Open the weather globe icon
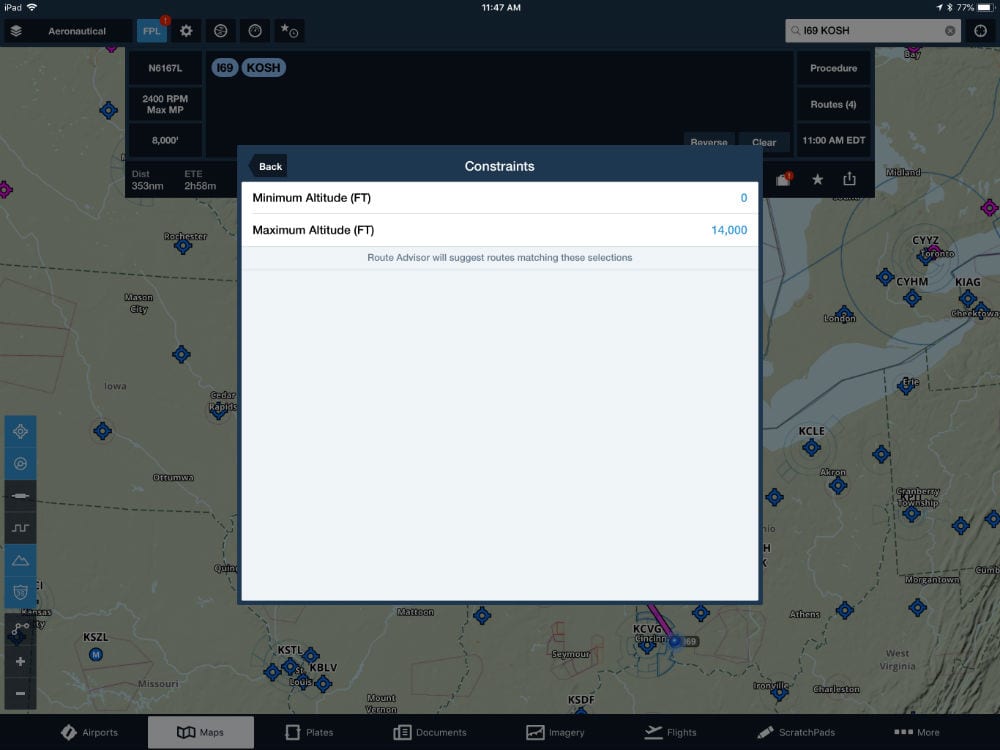 (x=221, y=31)
